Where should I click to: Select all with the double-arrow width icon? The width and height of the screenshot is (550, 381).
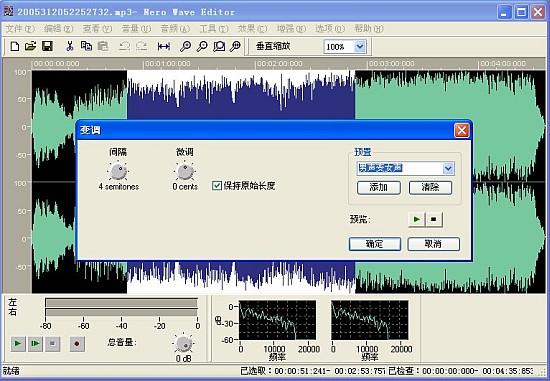pyautogui.click(x=164, y=46)
